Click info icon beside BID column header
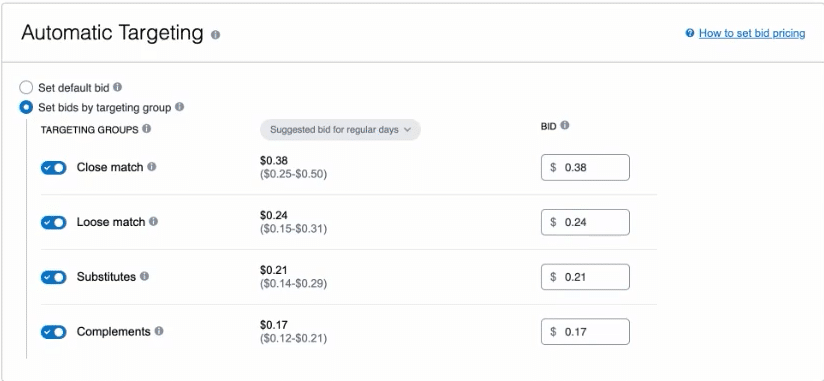 point(564,126)
